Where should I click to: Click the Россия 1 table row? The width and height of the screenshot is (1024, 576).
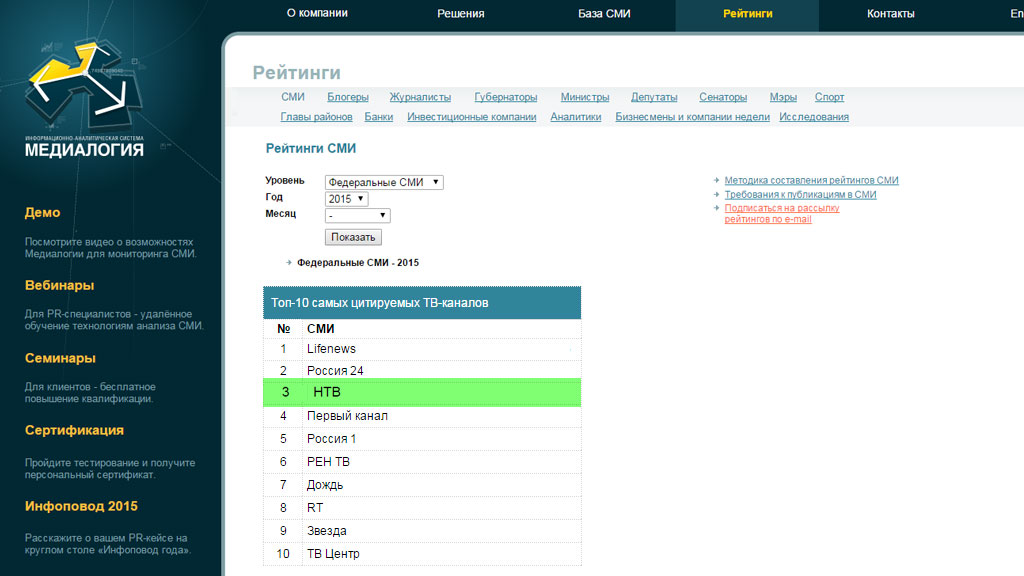pos(422,439)
